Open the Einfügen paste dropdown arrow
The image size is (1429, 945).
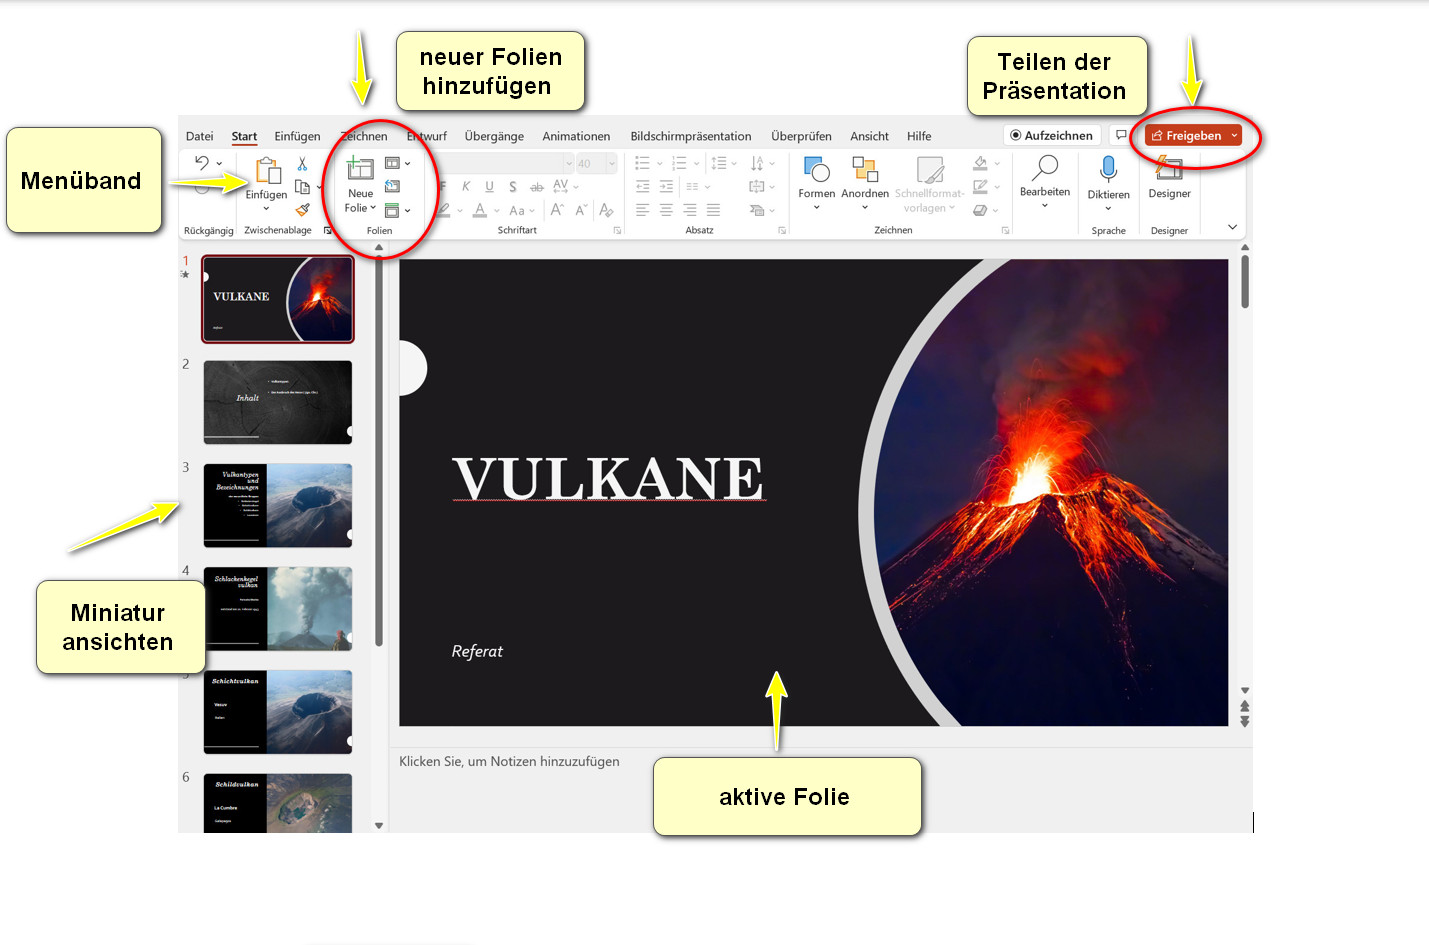point(265,210)
